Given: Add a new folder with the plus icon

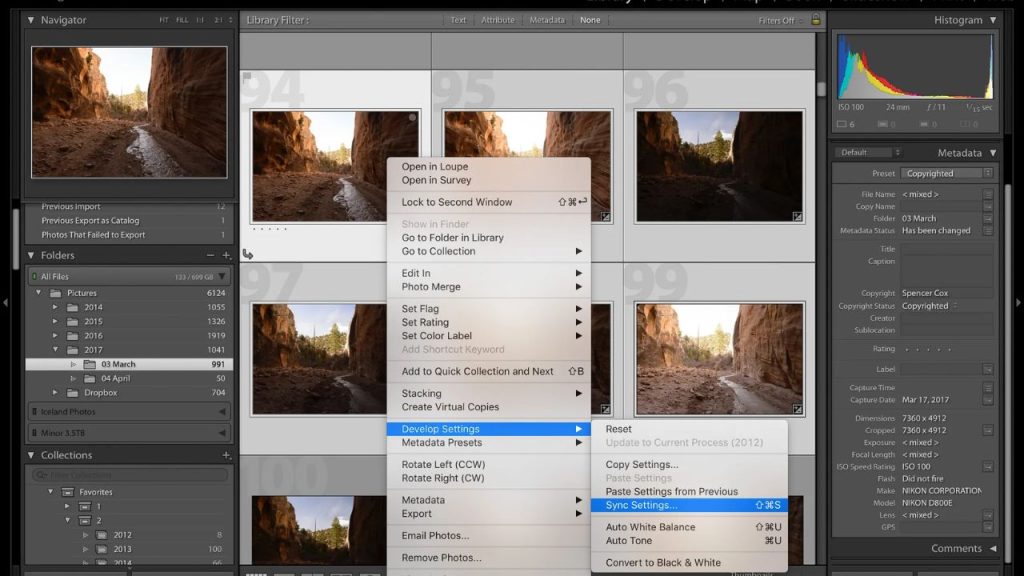Looking at the screenshot, I should tap(226, 256).
